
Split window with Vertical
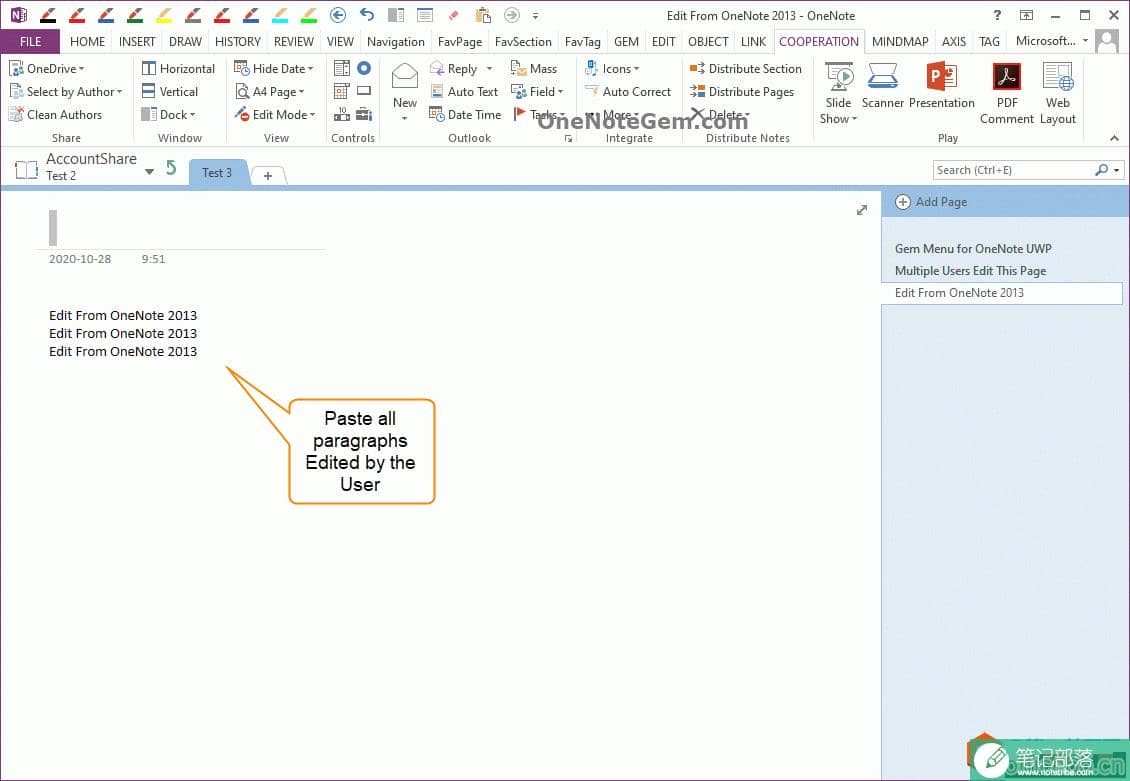click(x=169, y=92)
